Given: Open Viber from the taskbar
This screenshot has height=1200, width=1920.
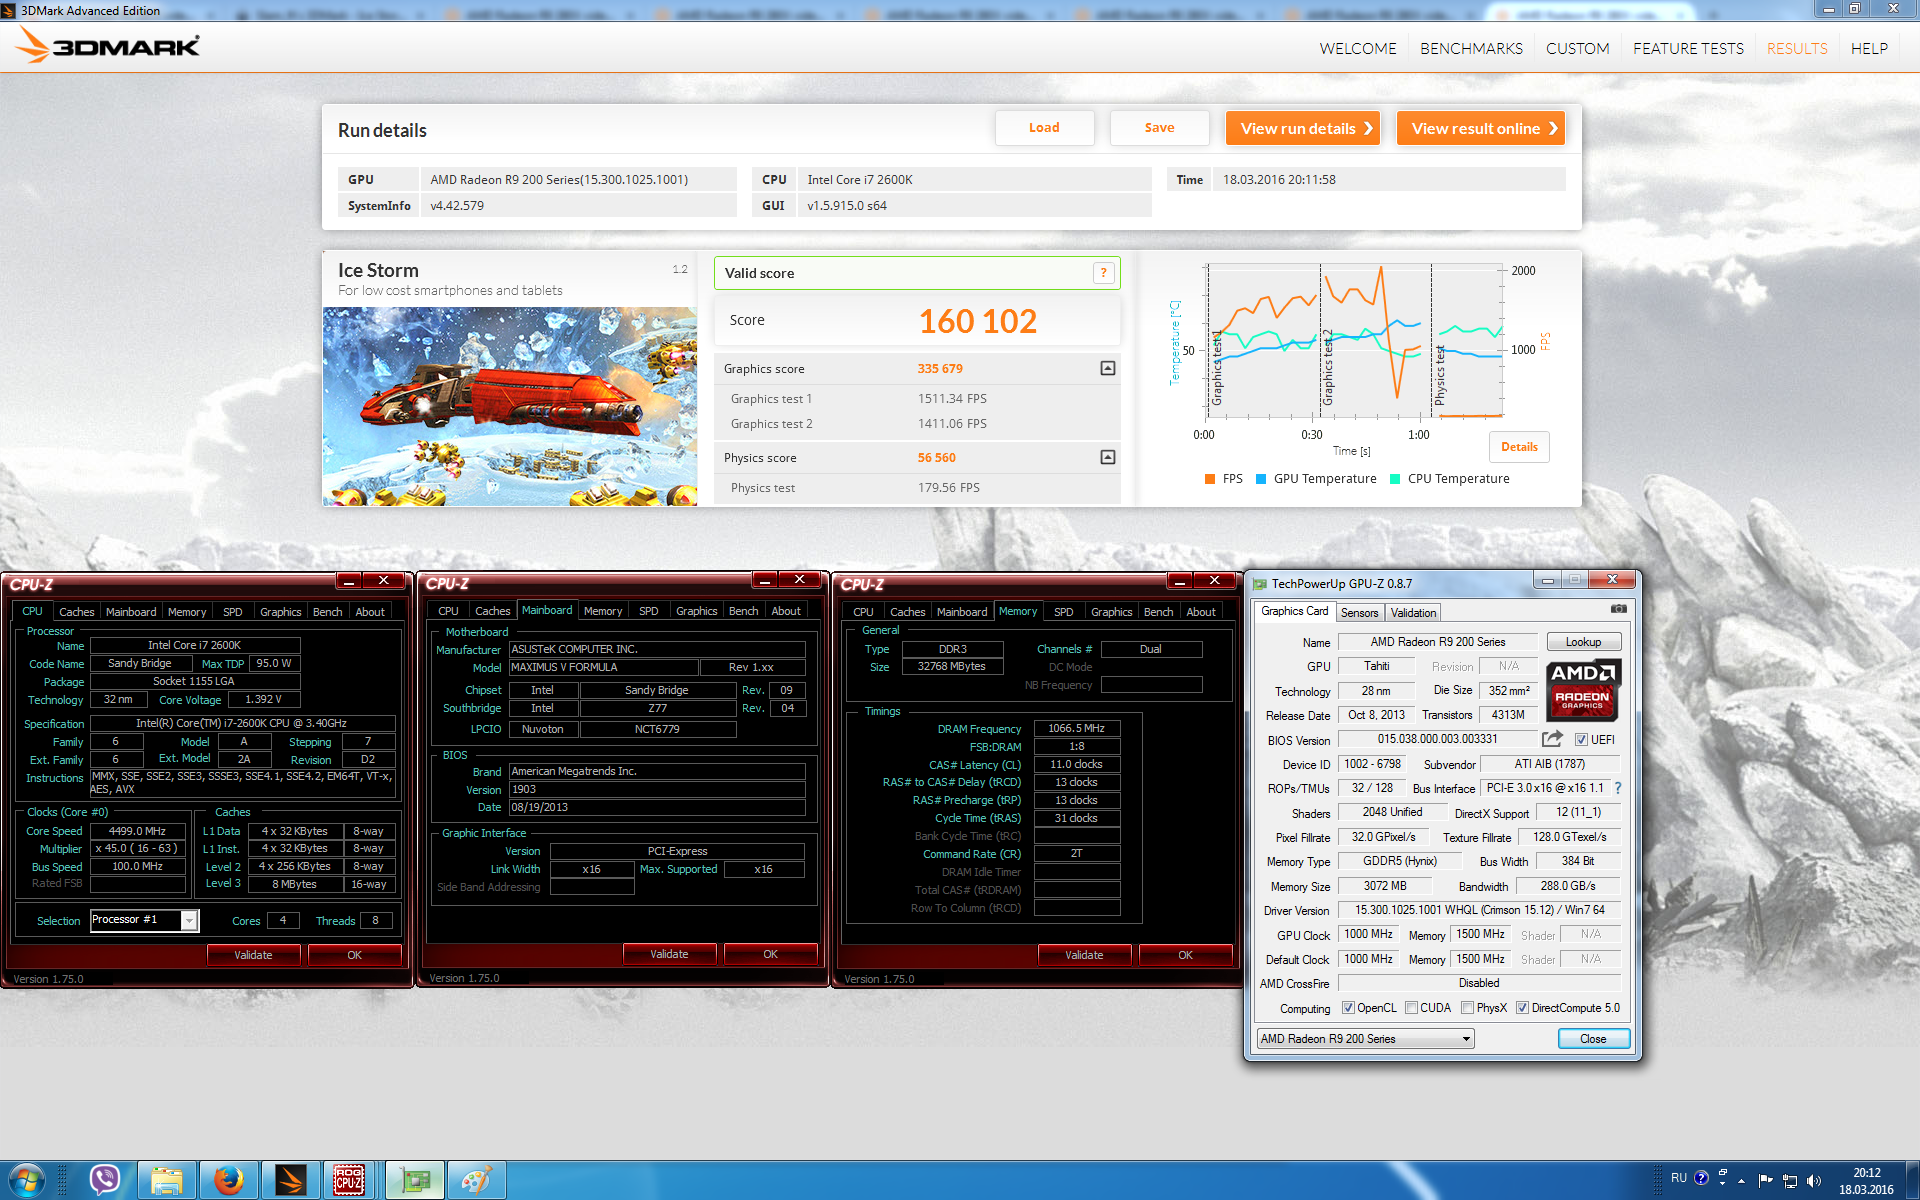Looking at the screenshot, I should coord(104,1181).
